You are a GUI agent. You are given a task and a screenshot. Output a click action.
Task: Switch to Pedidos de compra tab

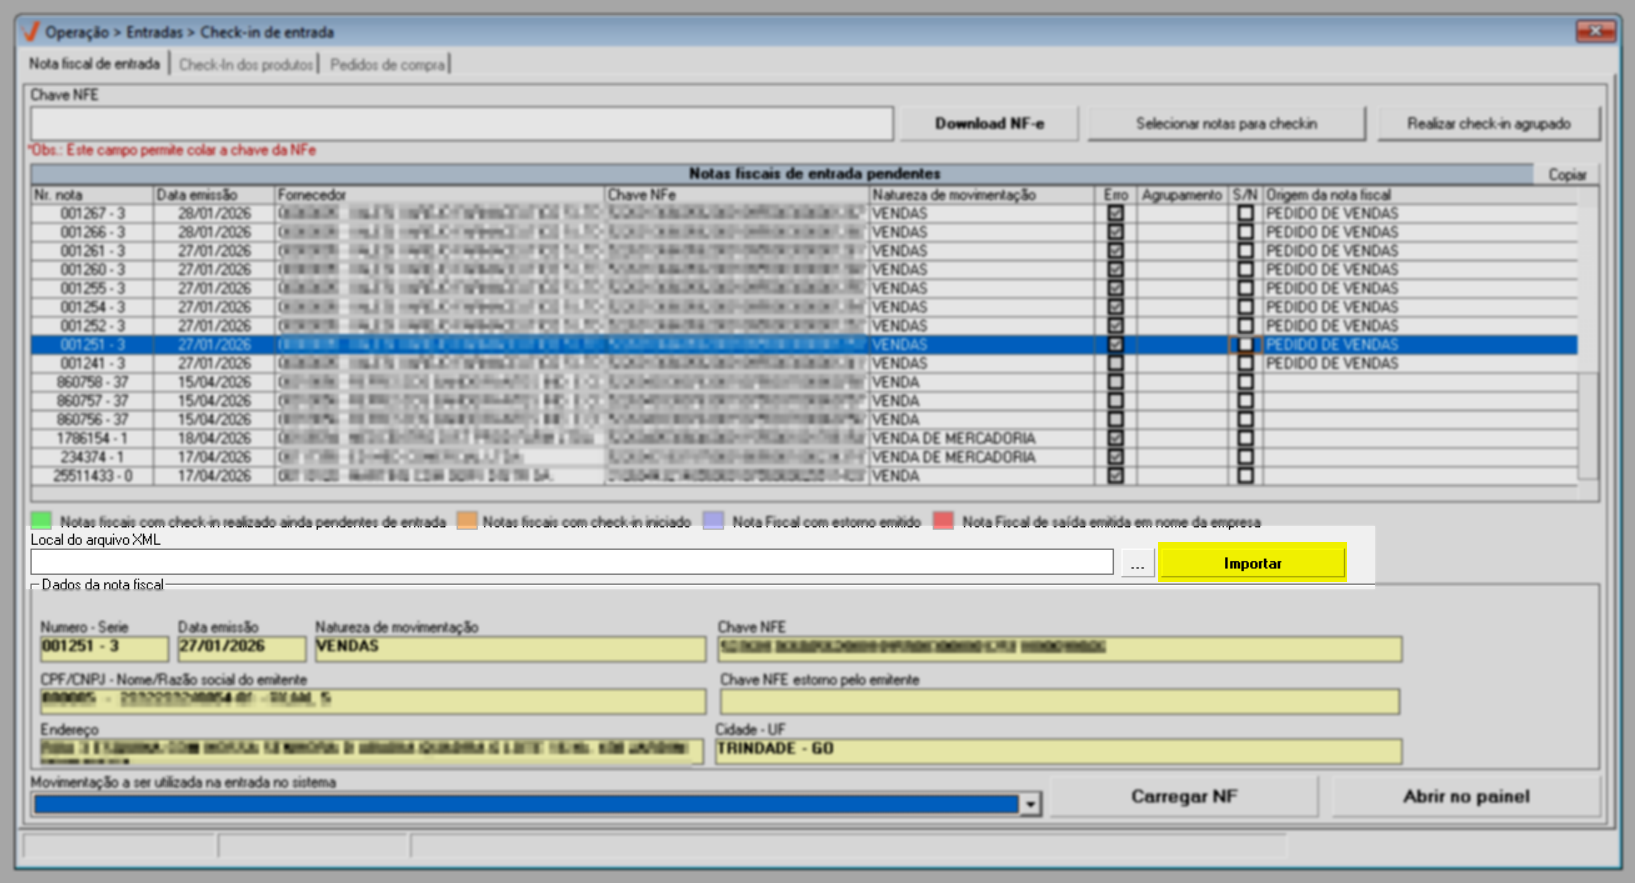pyautogui.click(x=387, y=65)
